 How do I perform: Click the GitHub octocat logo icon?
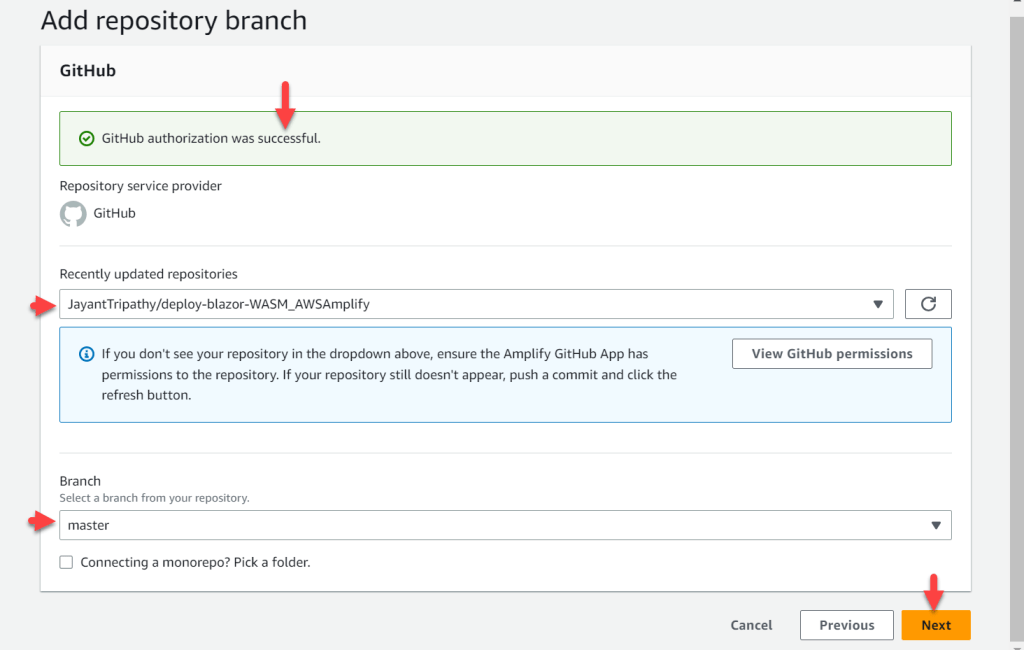pyautogui.click(x=73, y=214)
